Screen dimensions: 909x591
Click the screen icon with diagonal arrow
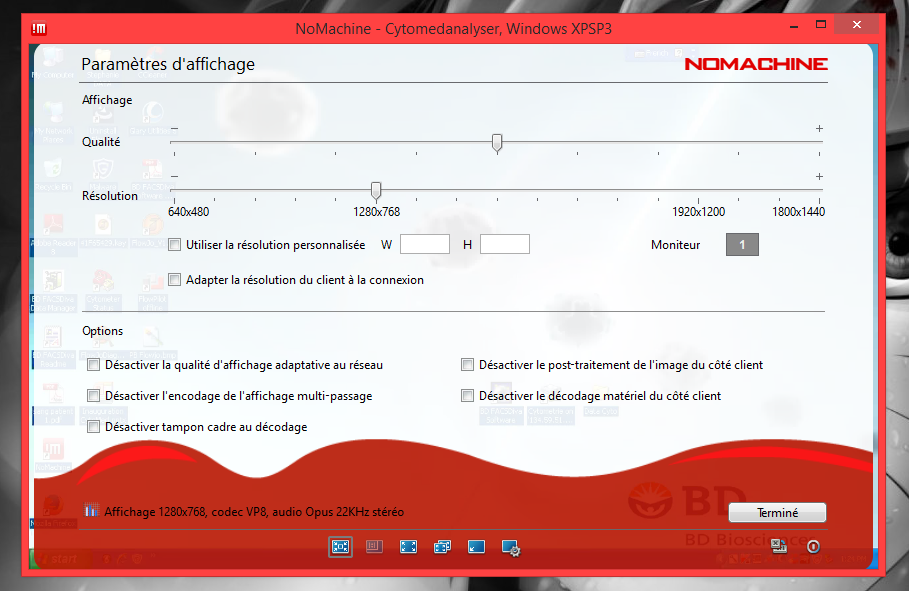pyautogui.click(x=477, y=546)
